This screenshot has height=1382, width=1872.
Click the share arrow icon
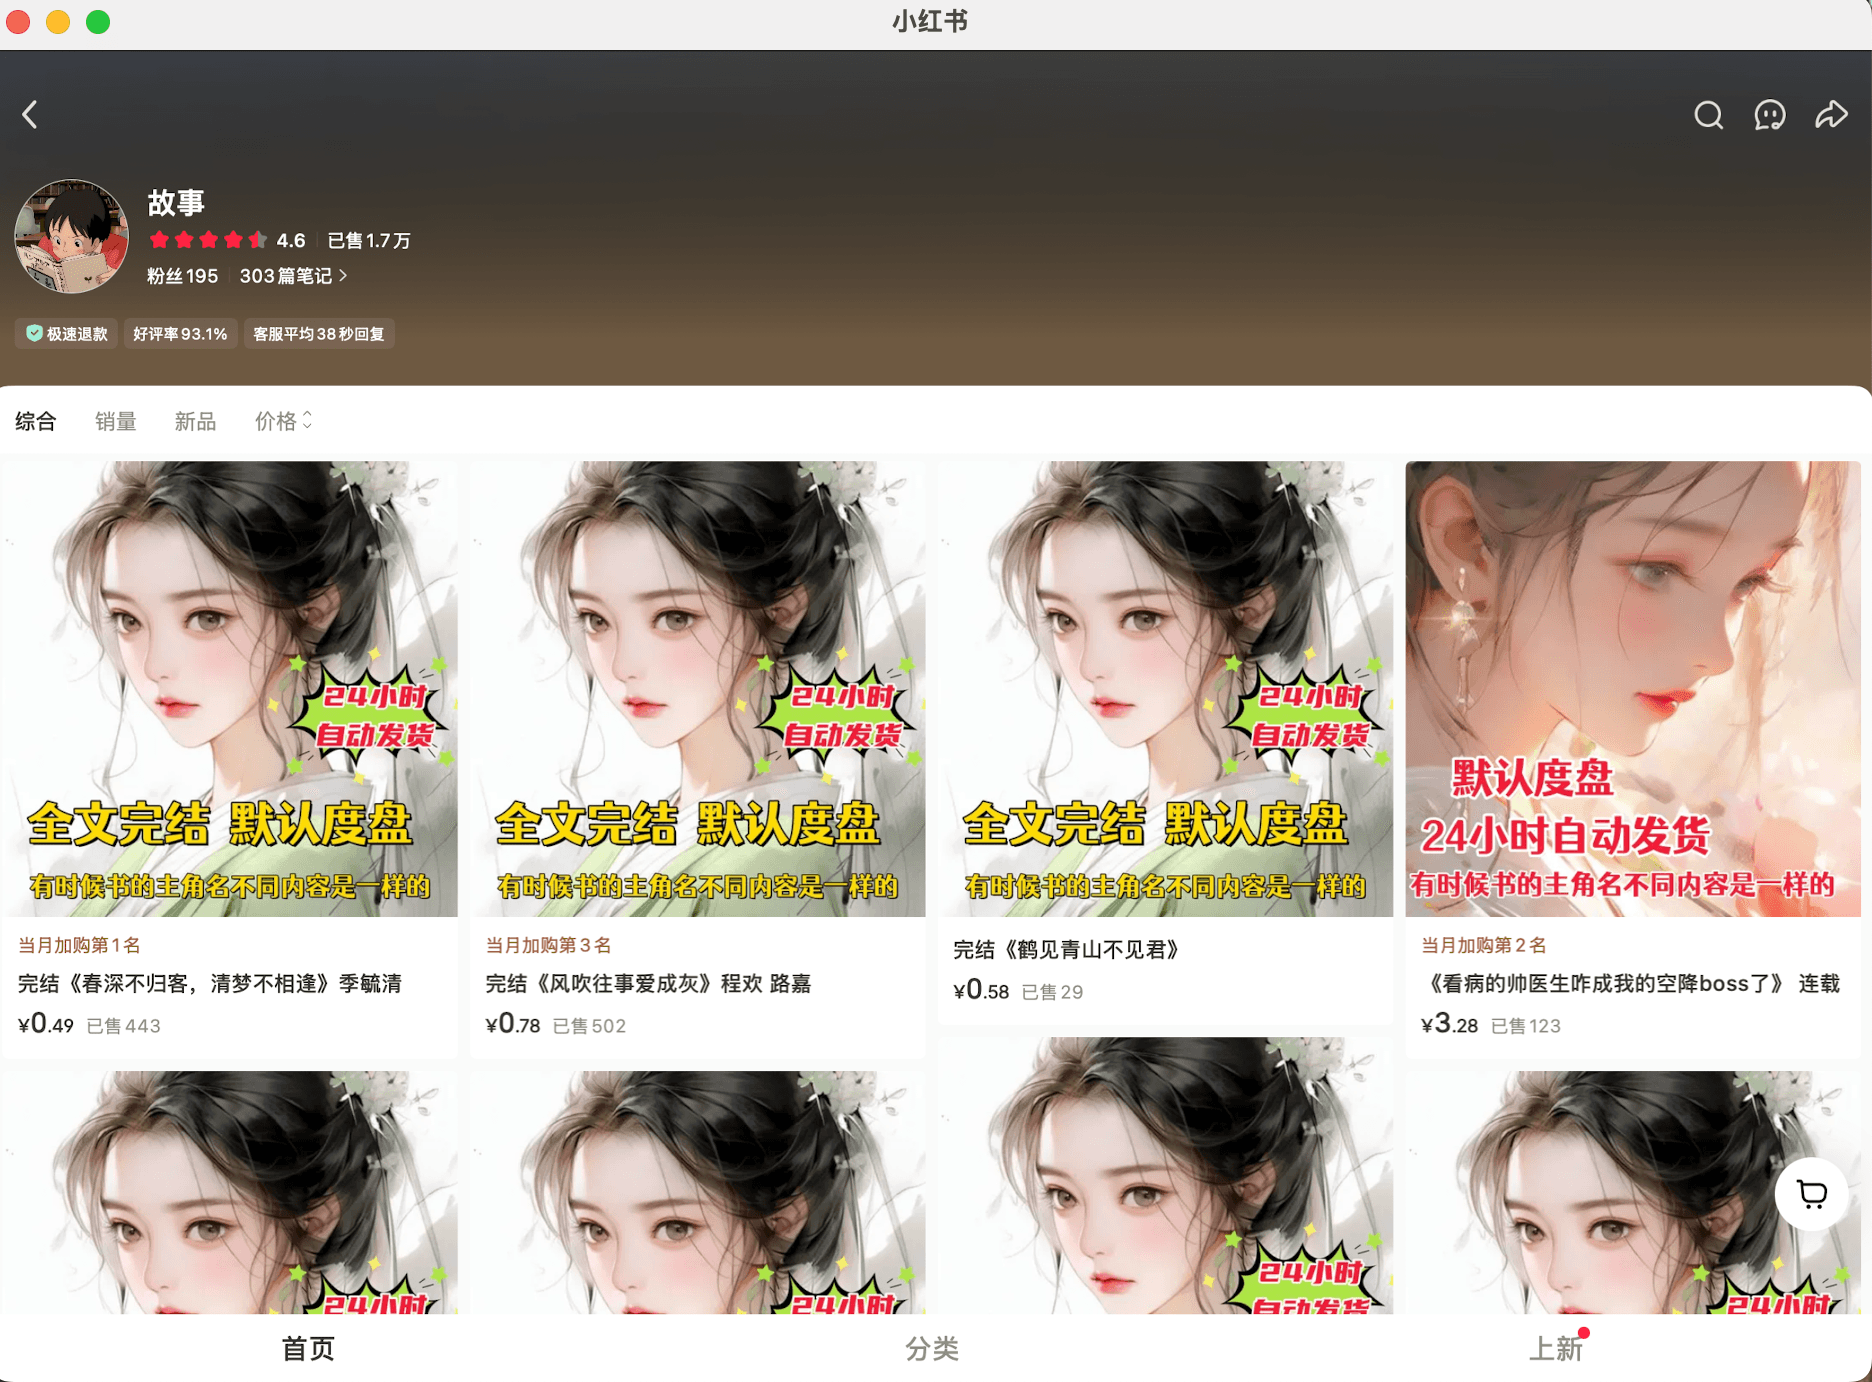coord(1831,115)
